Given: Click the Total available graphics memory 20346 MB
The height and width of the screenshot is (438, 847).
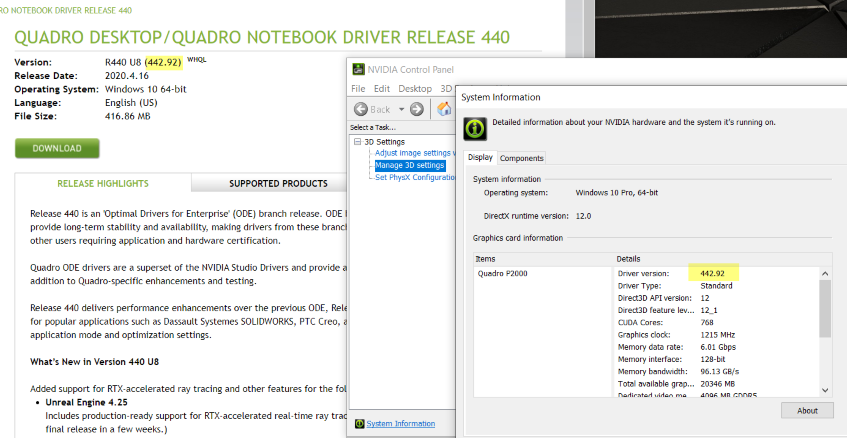Looking at the screenshot, I should (x=717, y=384).
